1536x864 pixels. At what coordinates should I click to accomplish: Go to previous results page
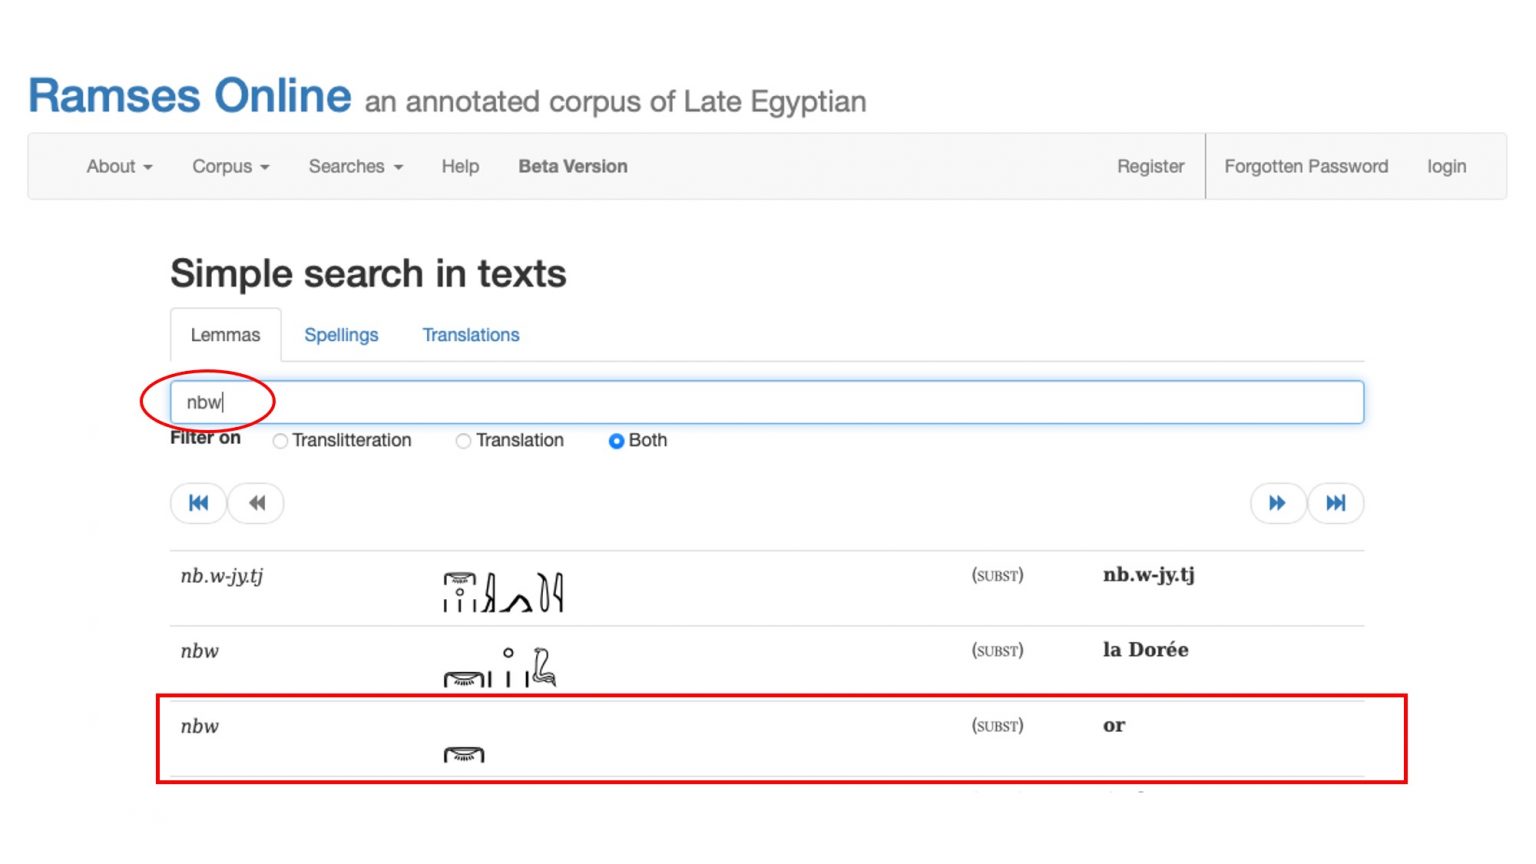coord(256,503)
